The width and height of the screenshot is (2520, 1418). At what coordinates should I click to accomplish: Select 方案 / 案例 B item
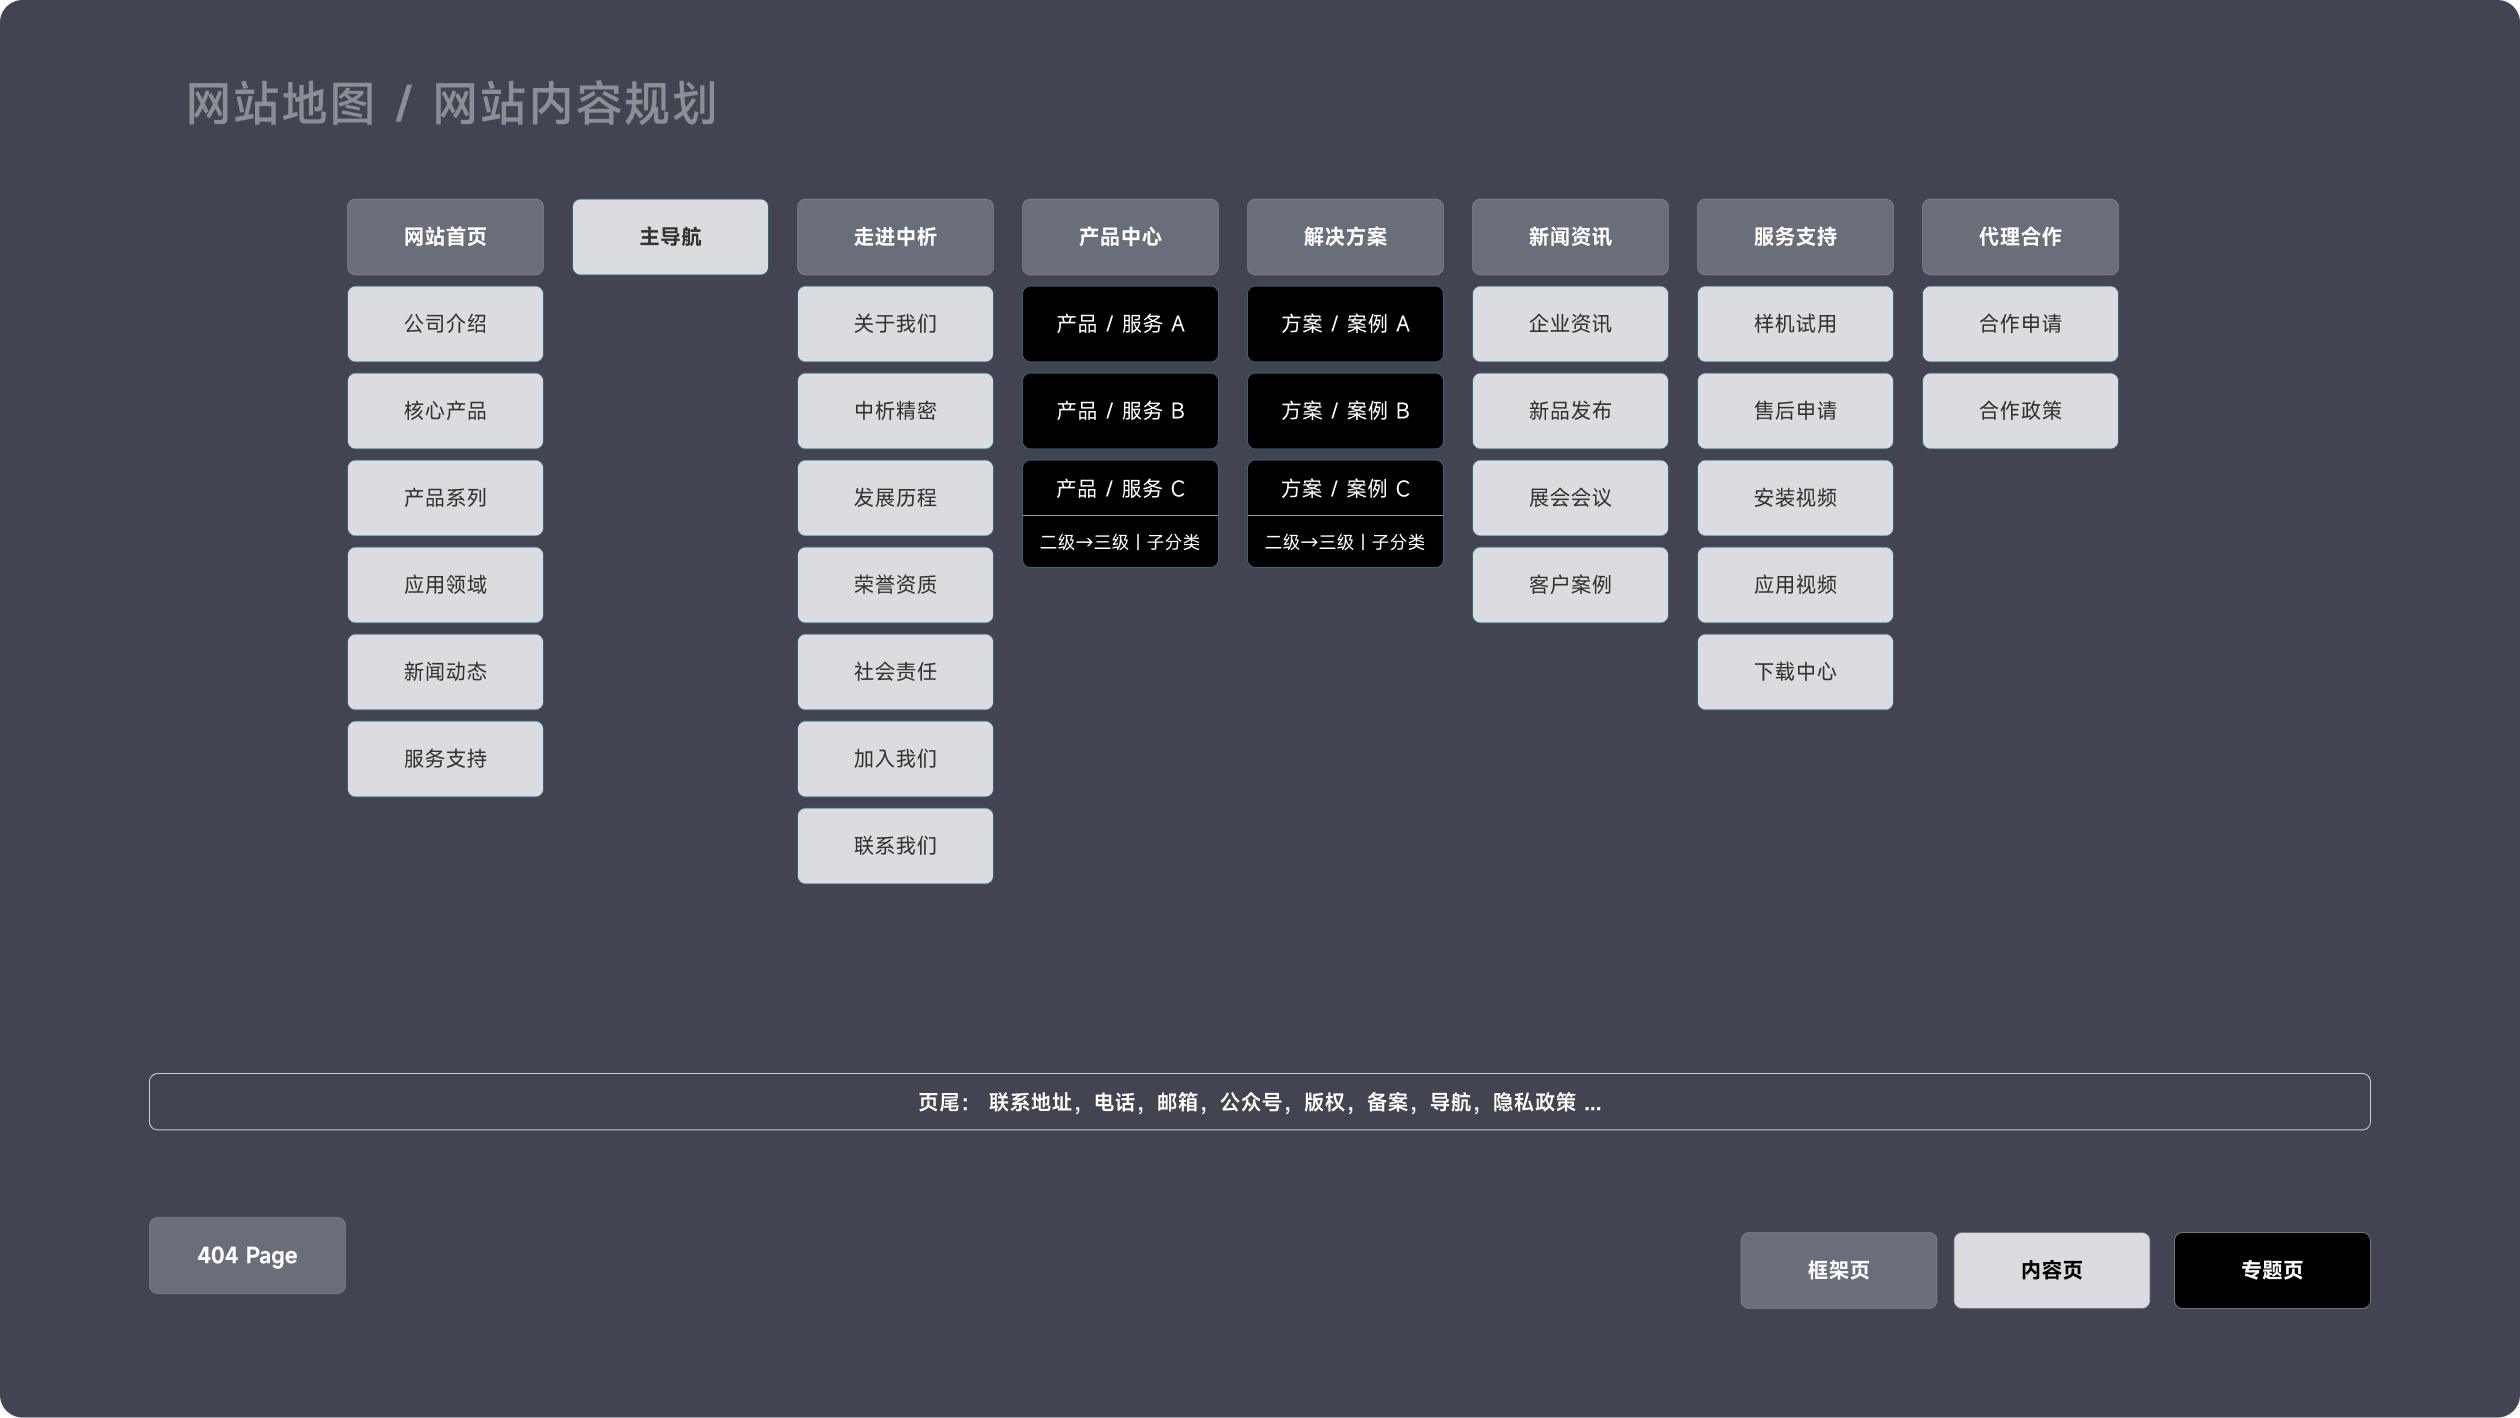pos(1345,411)
